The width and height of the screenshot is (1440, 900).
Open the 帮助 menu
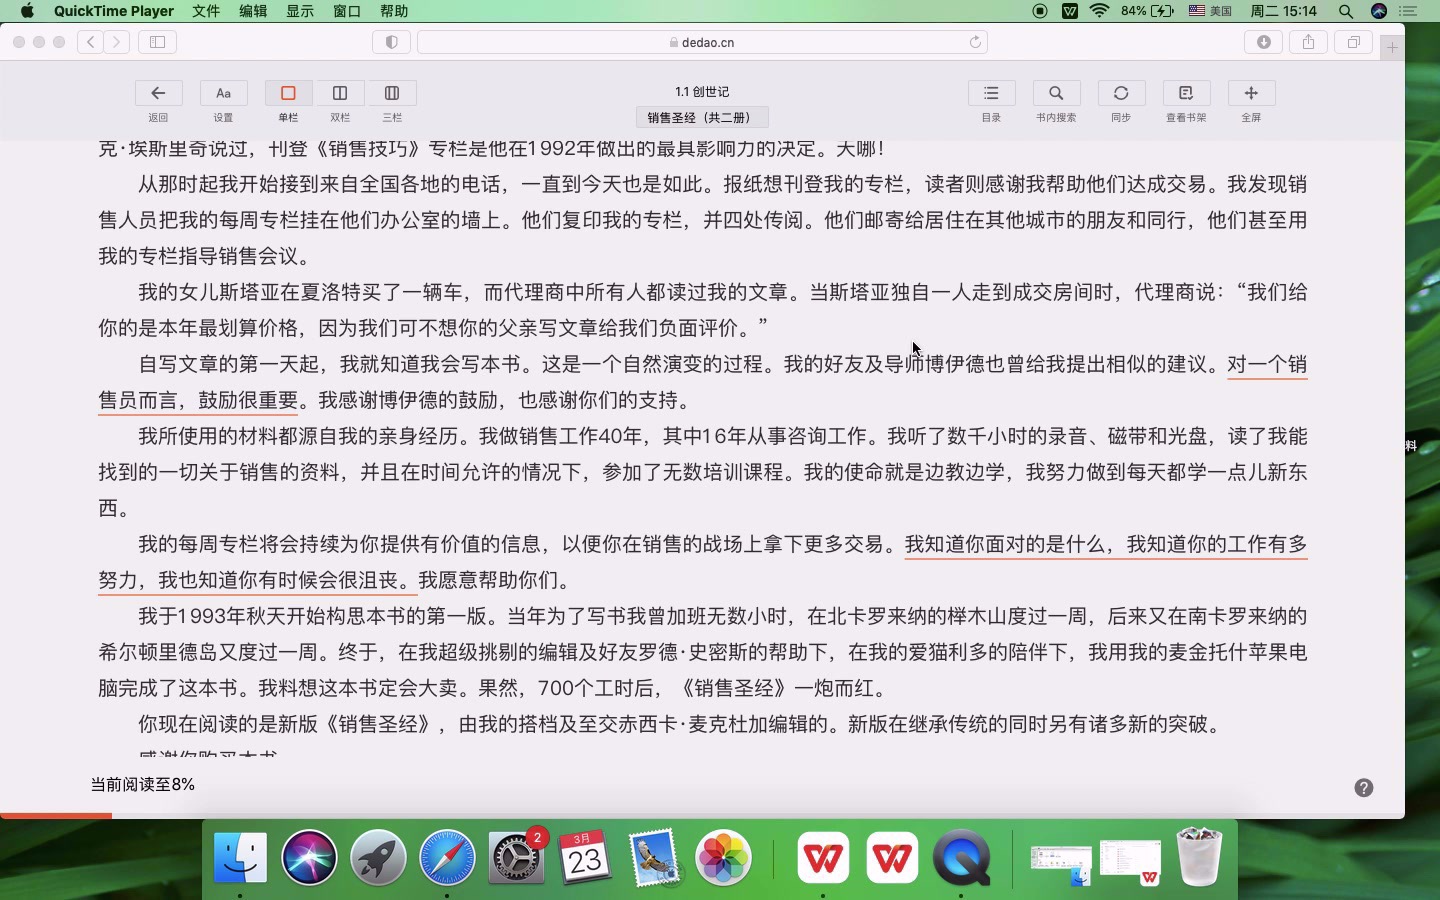[x=394, y=11]
